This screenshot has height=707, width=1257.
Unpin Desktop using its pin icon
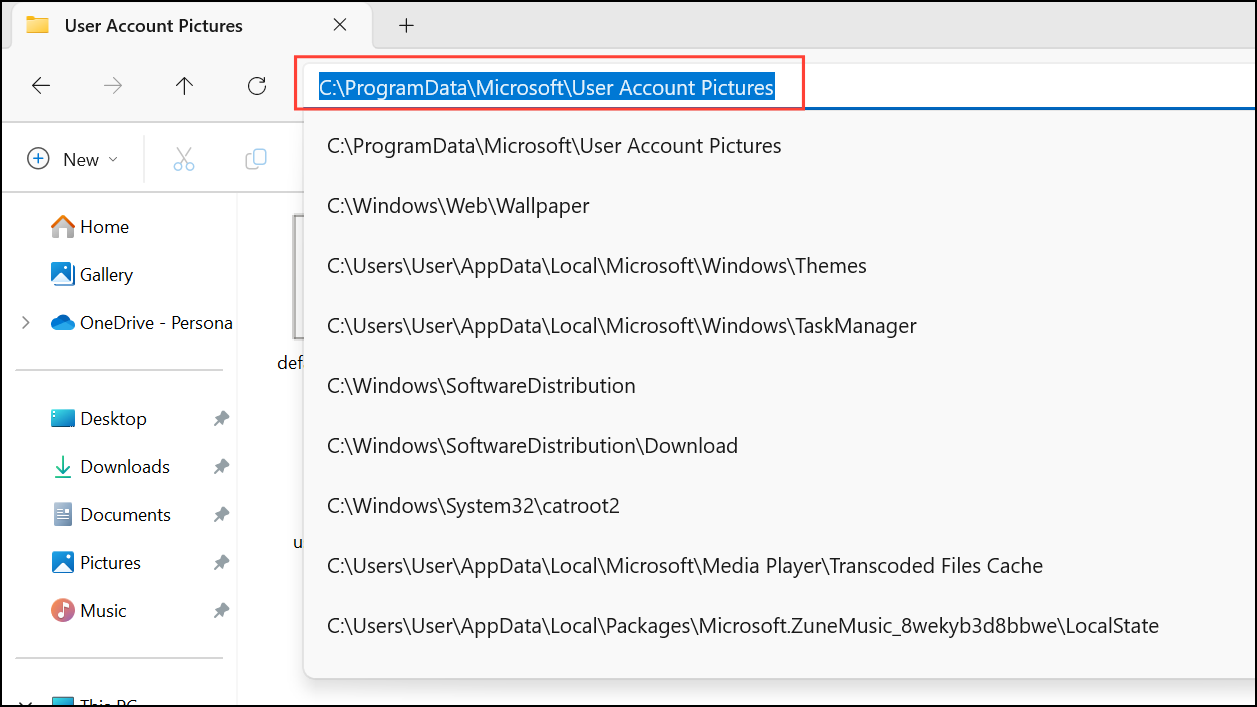click(221, 419)
